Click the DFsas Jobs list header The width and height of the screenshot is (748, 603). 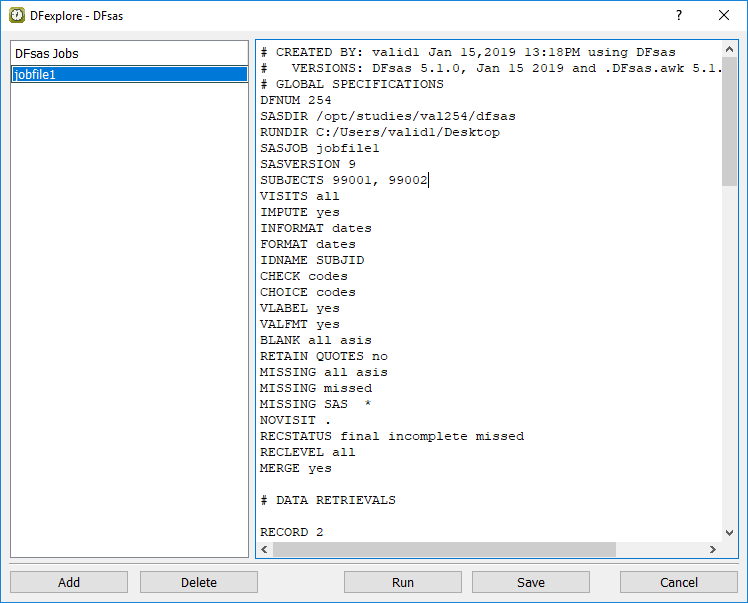click(129, 53)
